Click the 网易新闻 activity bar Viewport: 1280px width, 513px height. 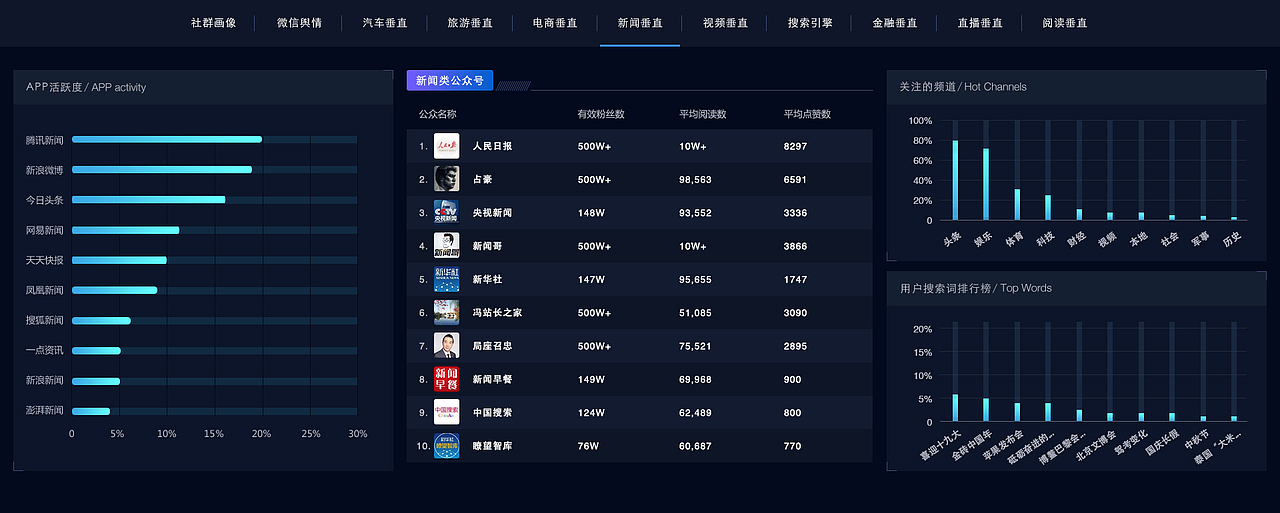click(126, 230)
